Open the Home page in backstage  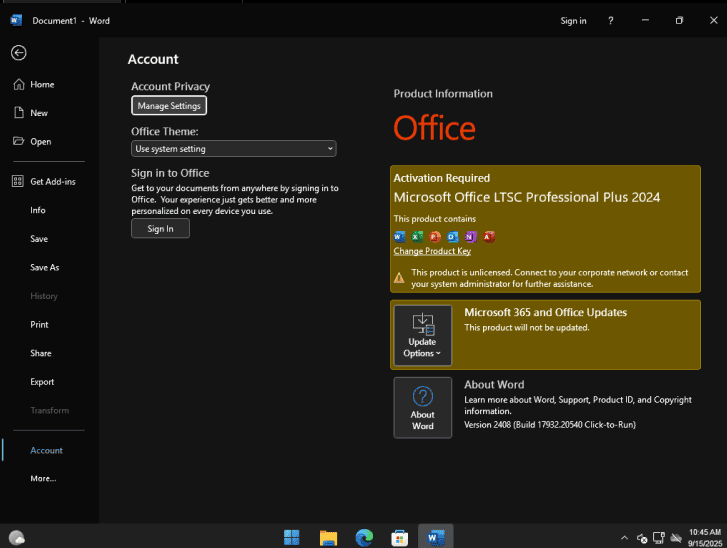click(x=42, y=84)
